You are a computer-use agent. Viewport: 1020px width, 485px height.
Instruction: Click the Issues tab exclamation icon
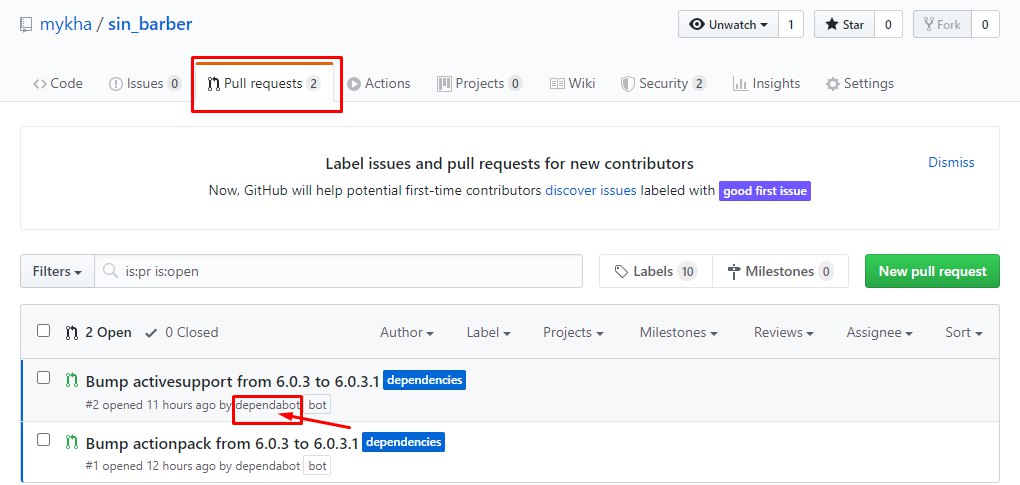click(x=116, y=84)
